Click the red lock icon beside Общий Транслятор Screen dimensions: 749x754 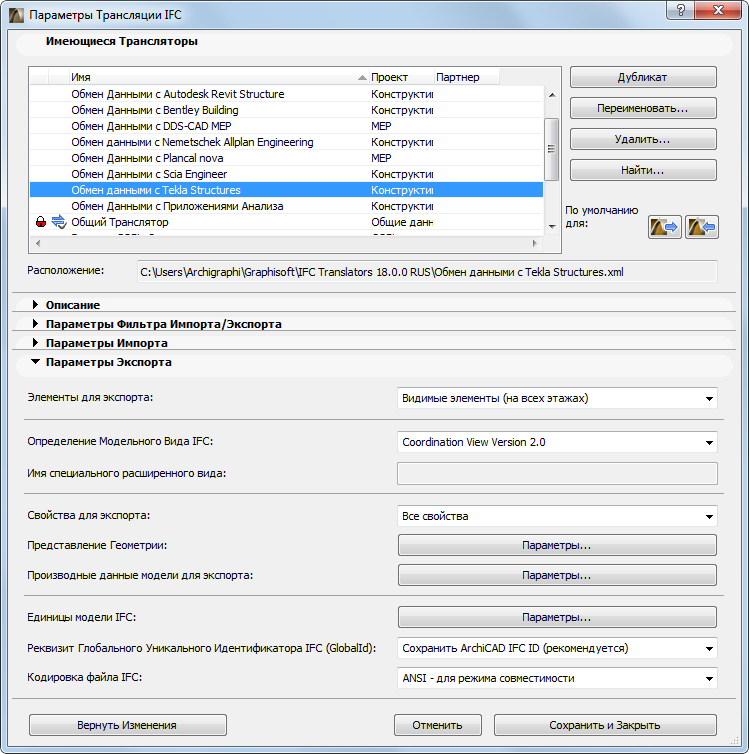coord(41,222)
